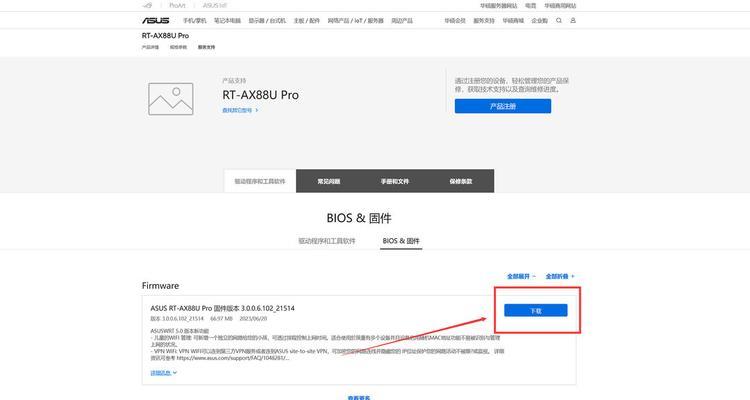The width and height of the screenshot is (750, 400).
Task: Expand all firmware entries with 全部展开
Action: coord(521,277)
